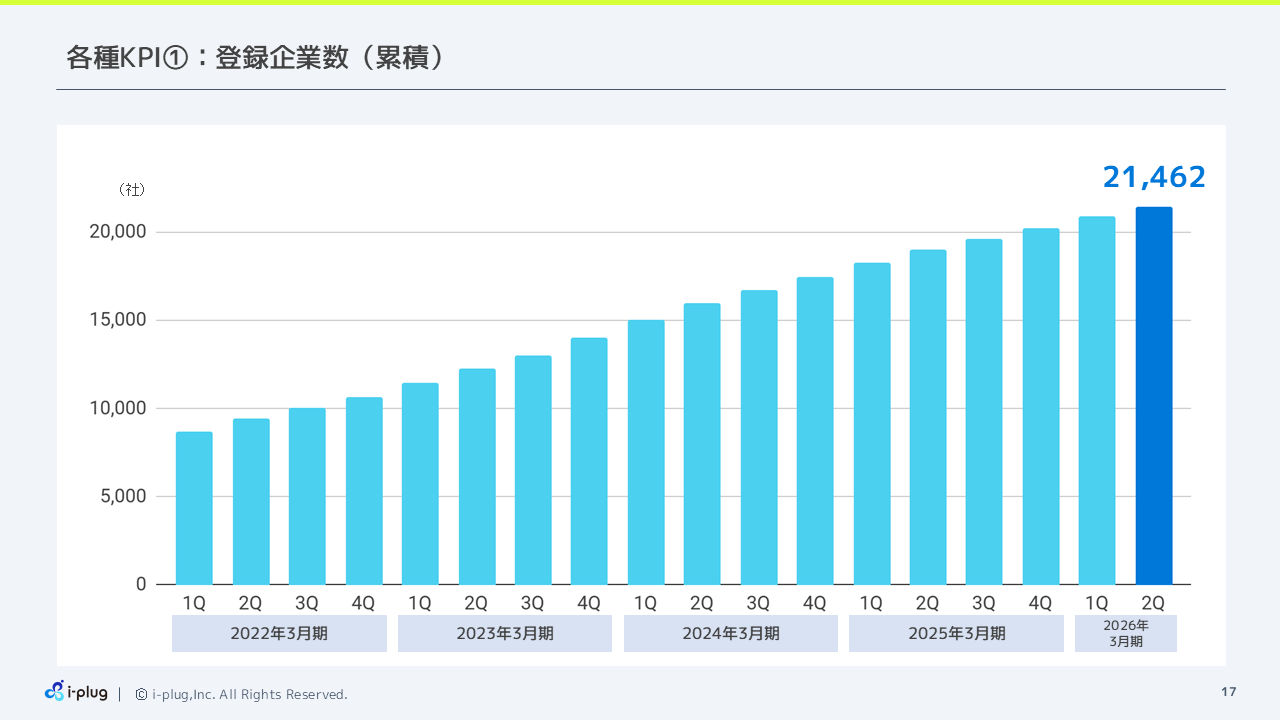Click the page number 17
1280x720 pixels.
pos(1227,690)
